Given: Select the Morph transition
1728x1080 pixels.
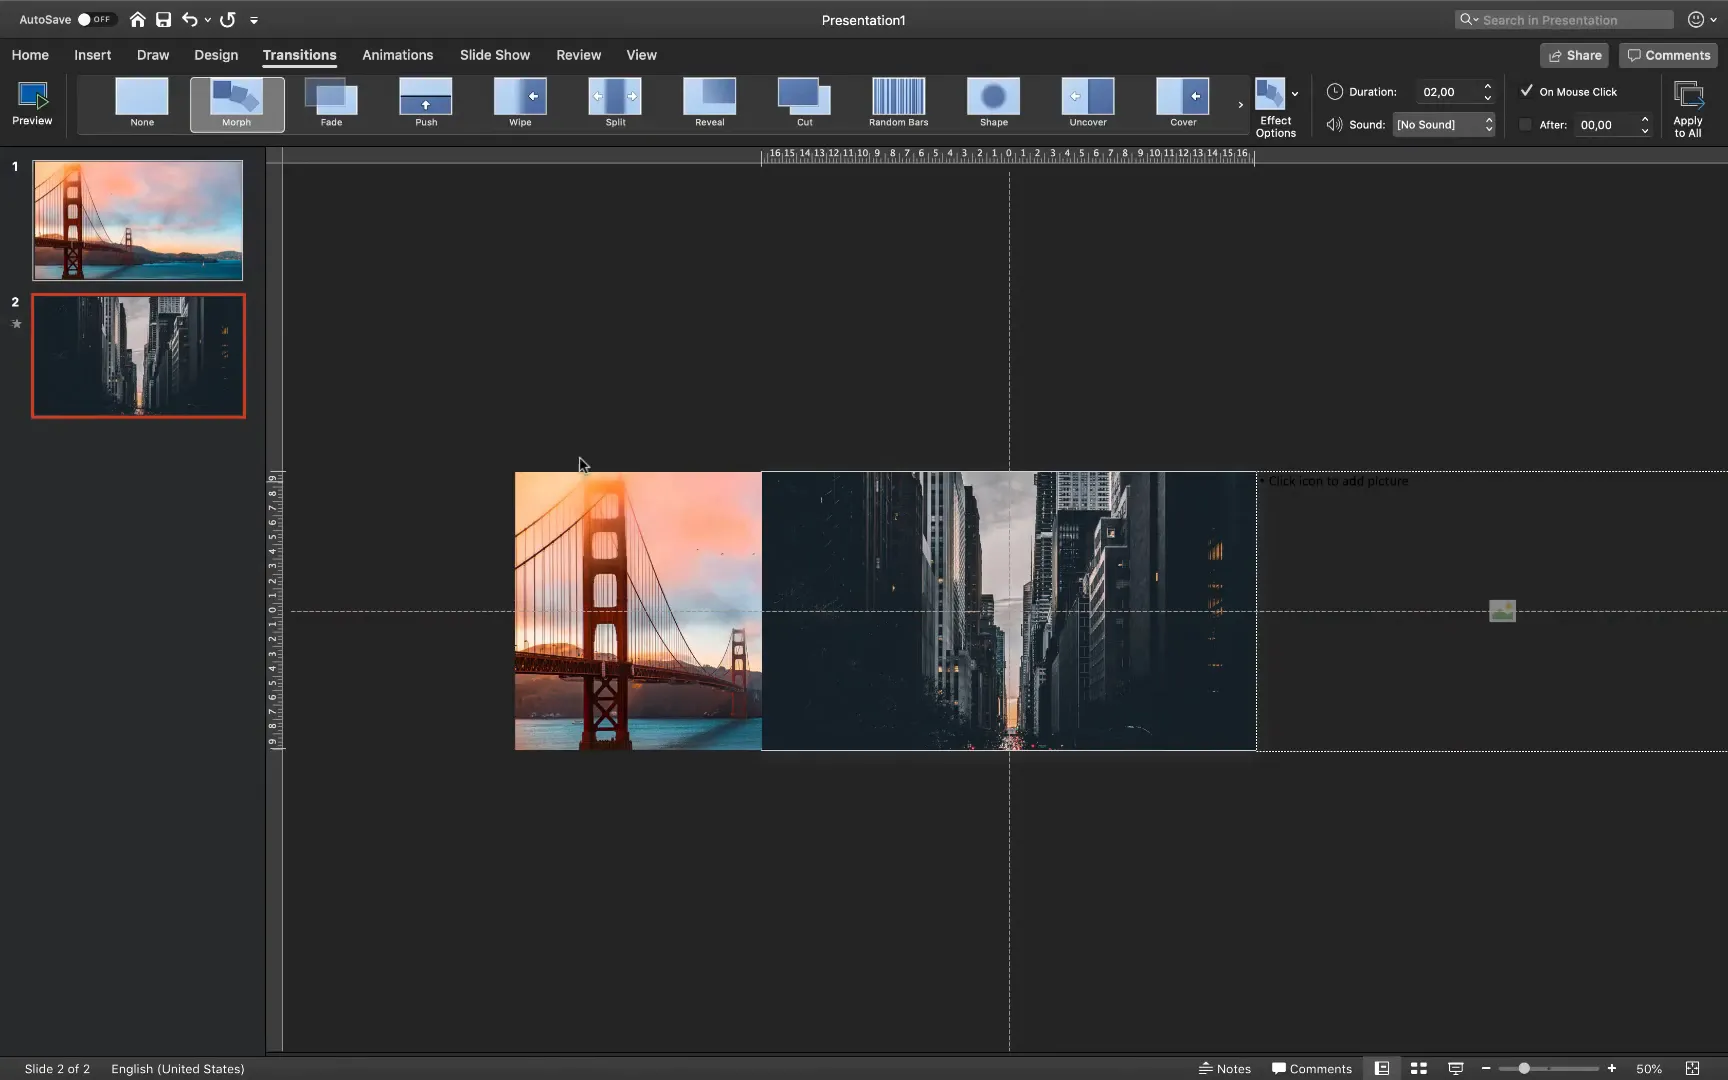Looking at the screenshot, I should [237, 104].
